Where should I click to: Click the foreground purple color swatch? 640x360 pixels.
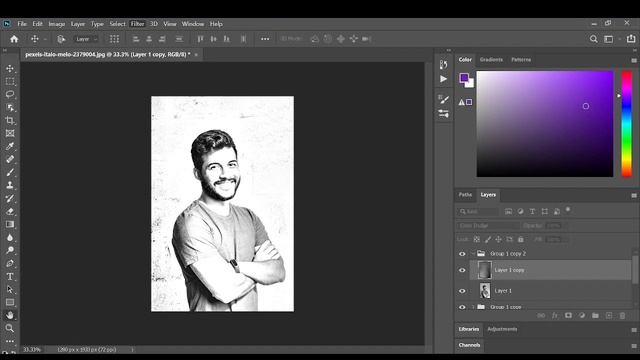tap(464, 78)
